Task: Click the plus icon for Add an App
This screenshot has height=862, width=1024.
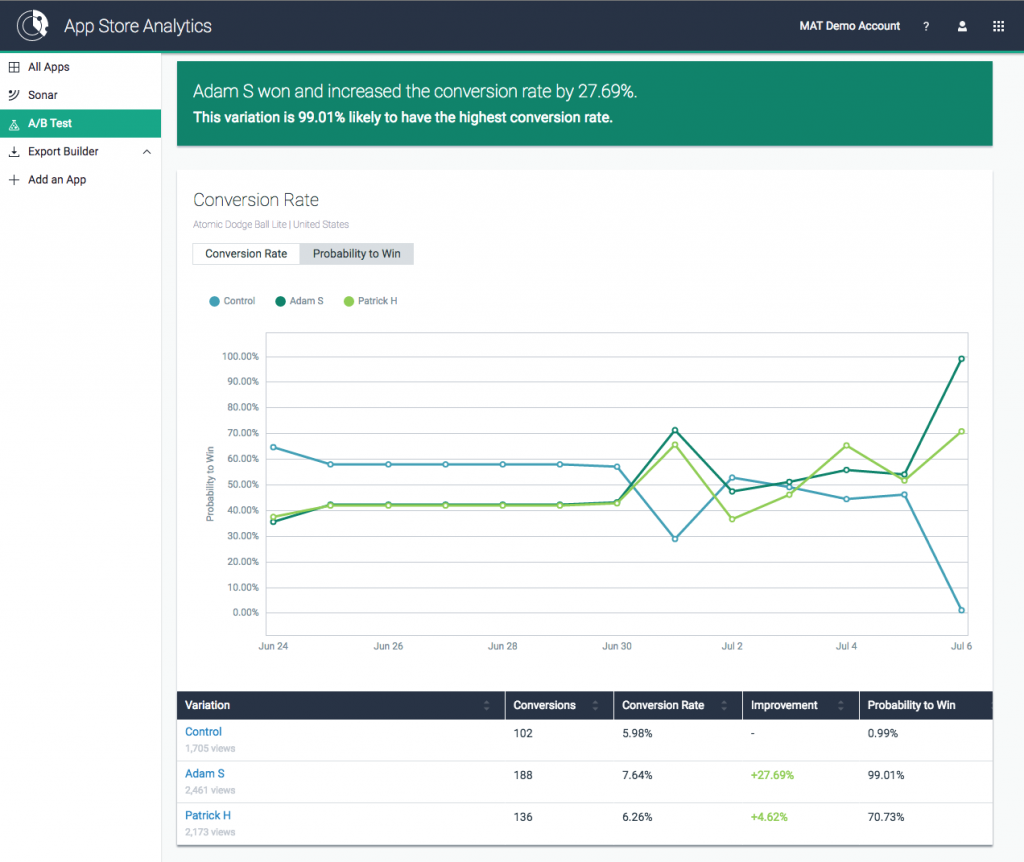Action: click(14, 180)
